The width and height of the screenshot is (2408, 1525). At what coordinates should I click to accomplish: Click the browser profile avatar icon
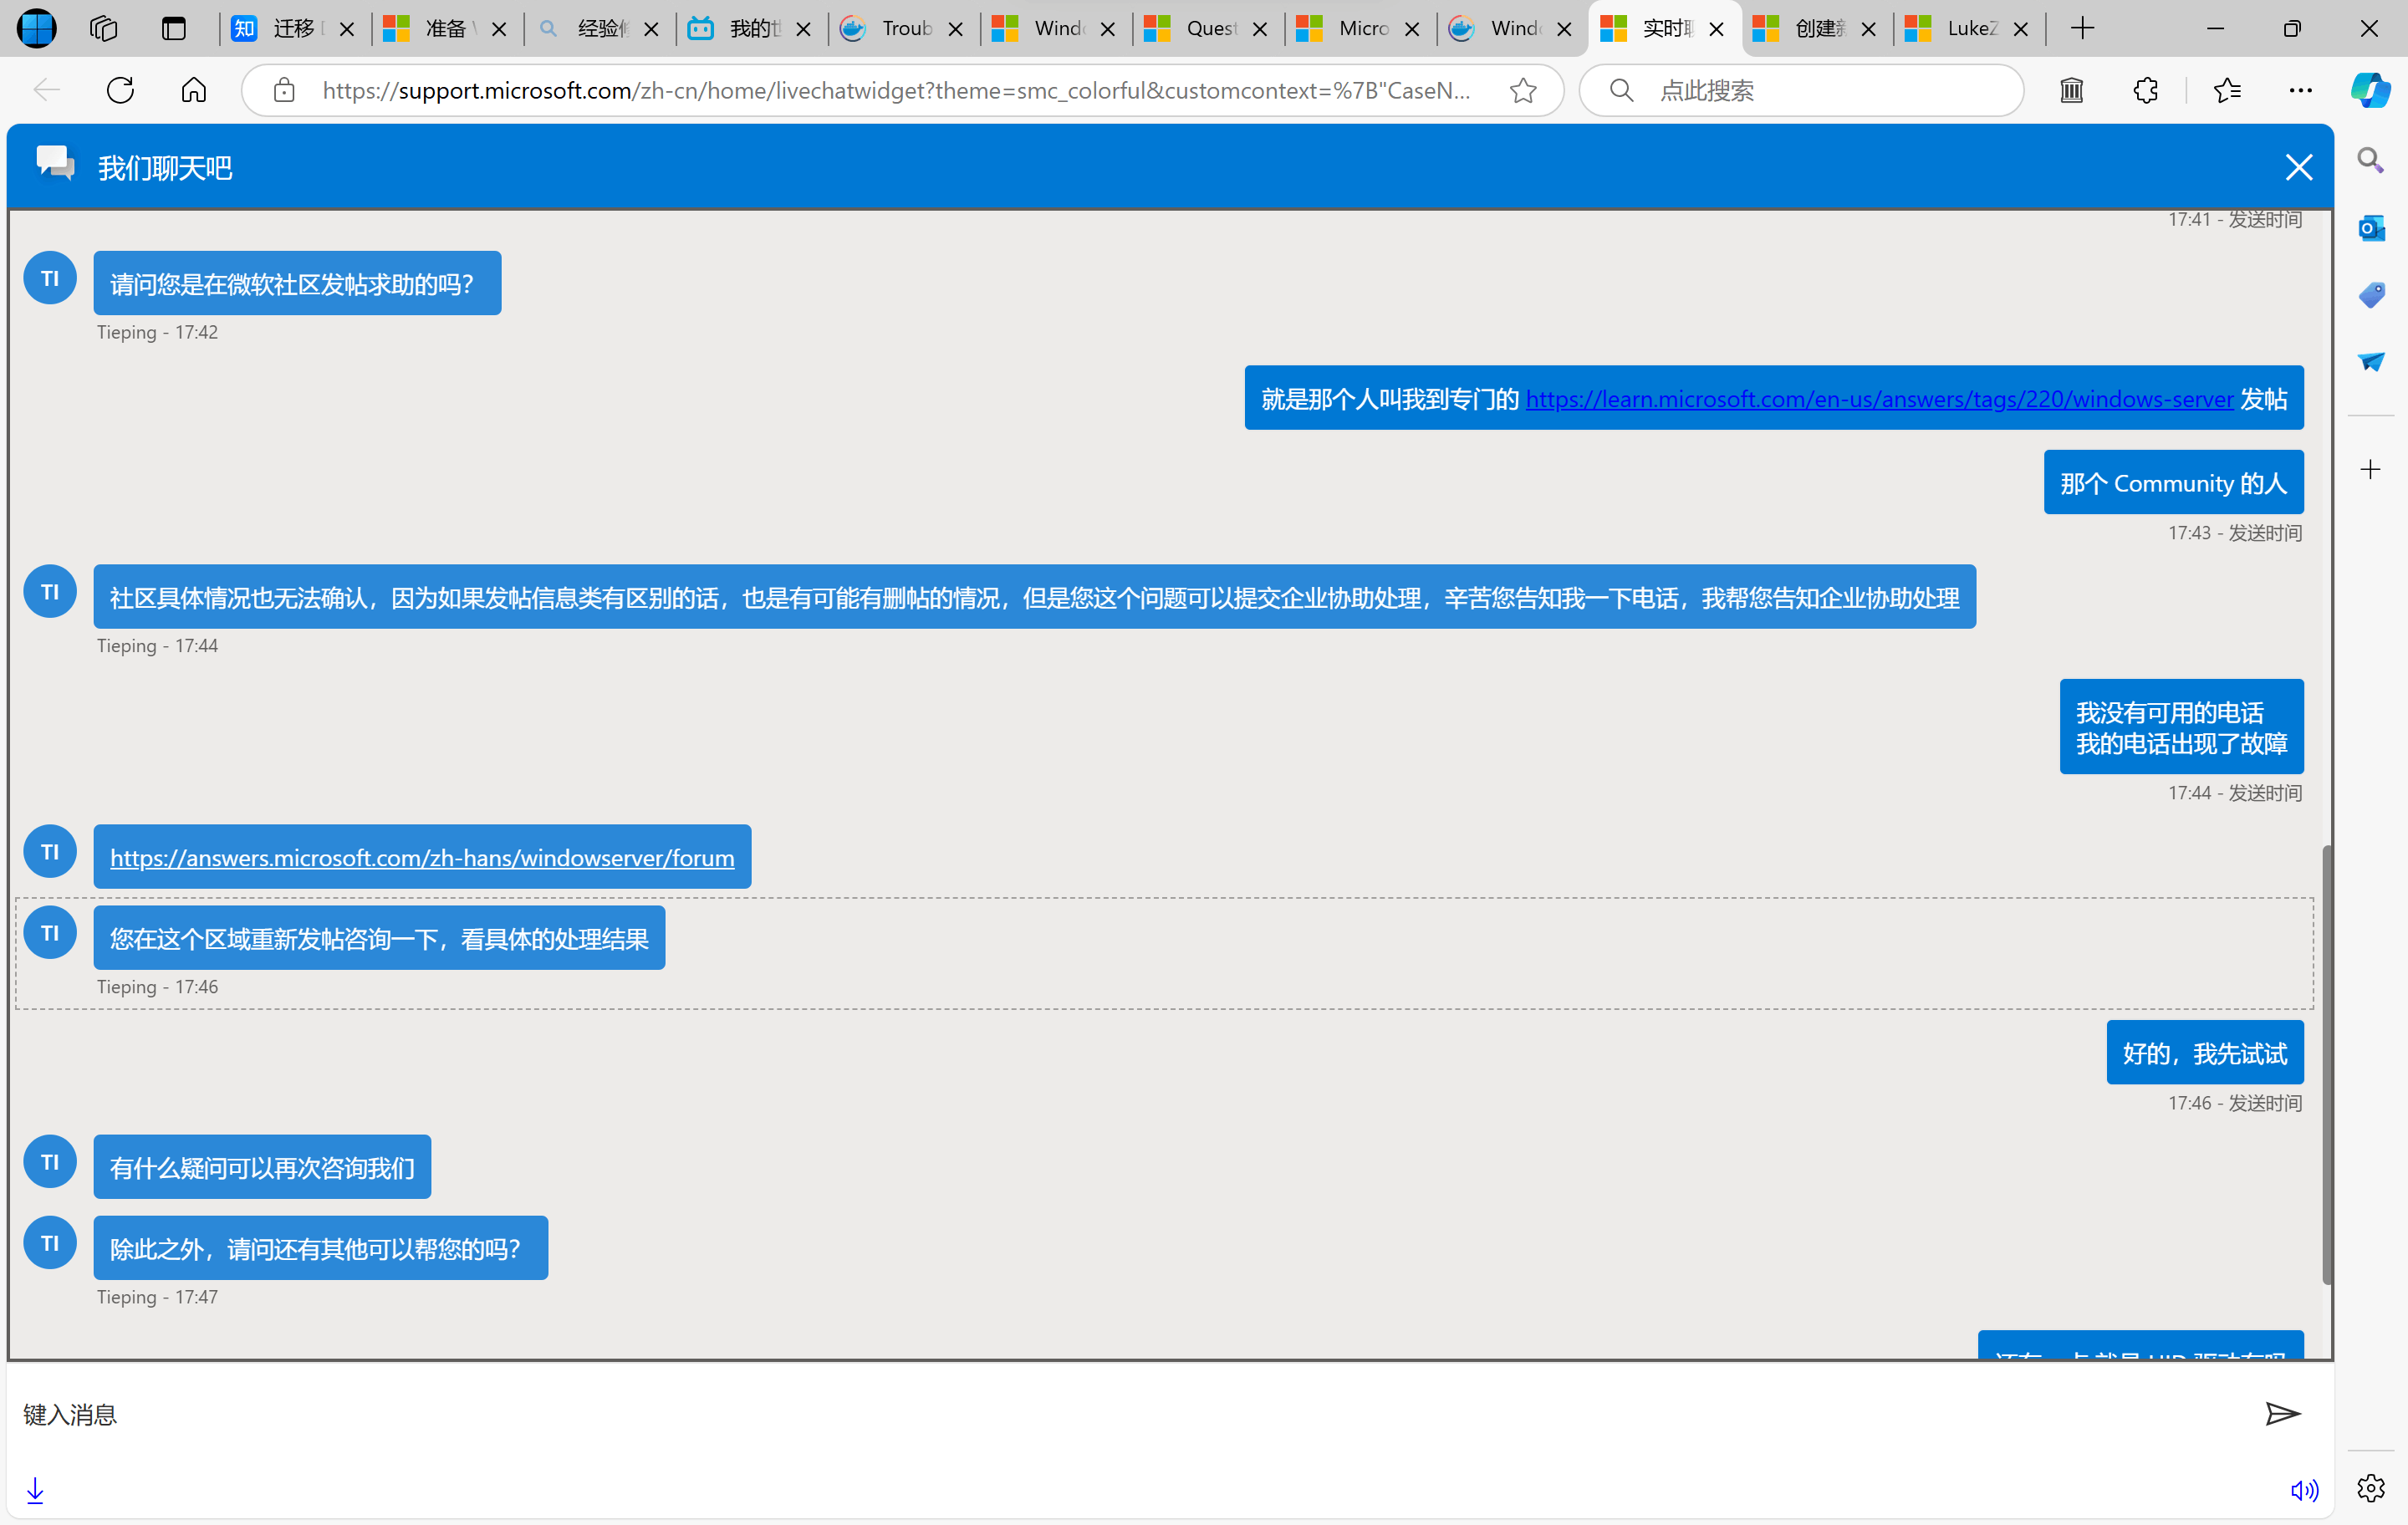(x=36, y=28)
